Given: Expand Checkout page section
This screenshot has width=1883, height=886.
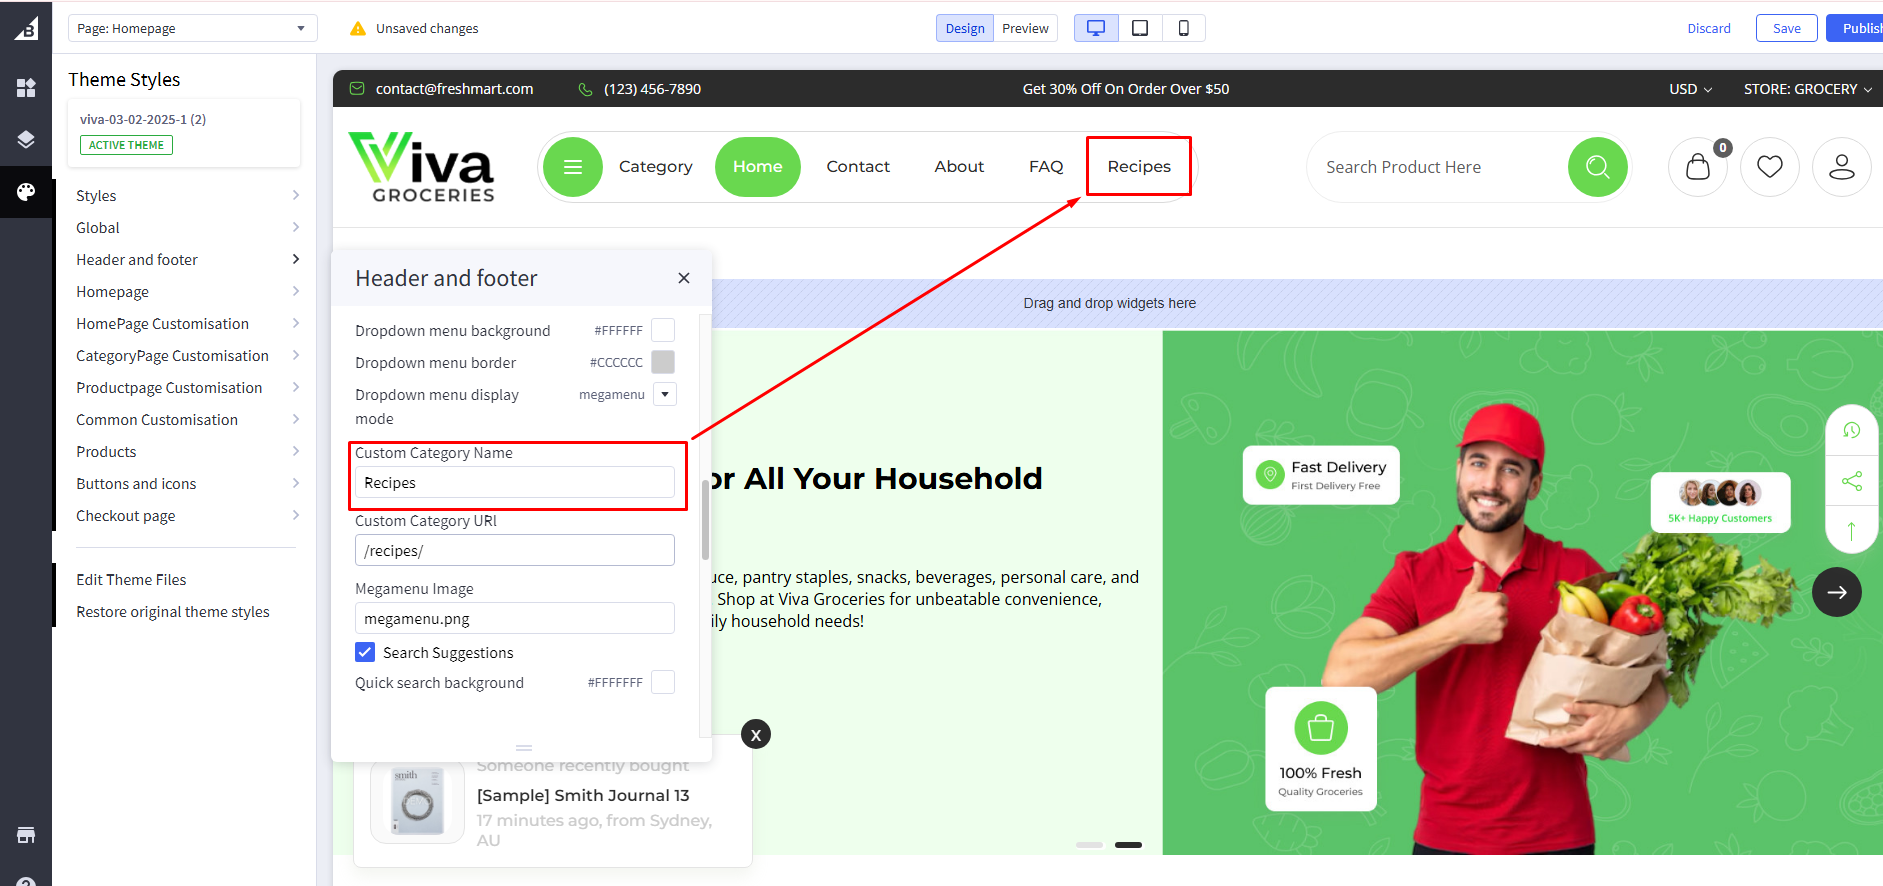Looking at the screenshot, I should point(188,516).
